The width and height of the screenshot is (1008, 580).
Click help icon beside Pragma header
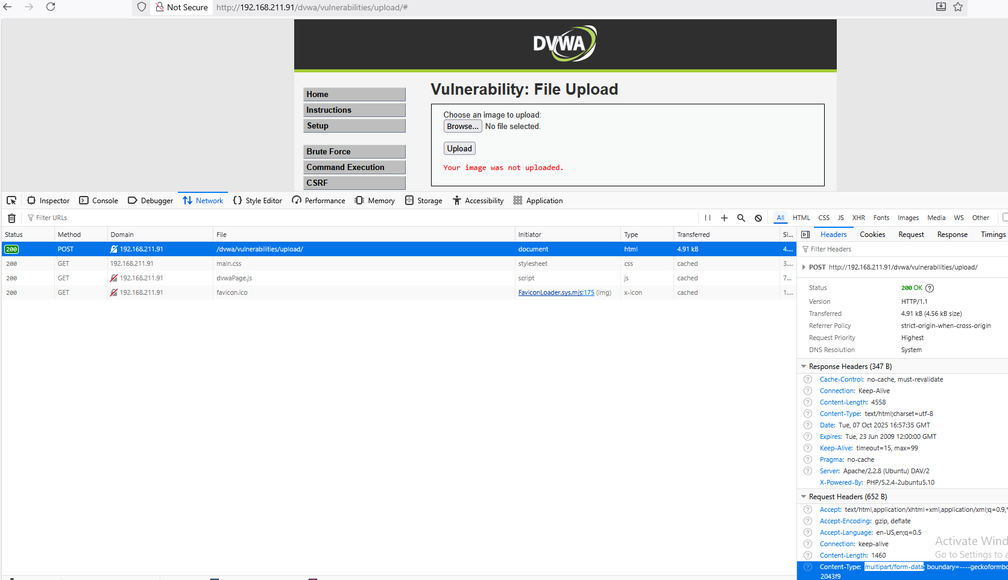point(807,460)
